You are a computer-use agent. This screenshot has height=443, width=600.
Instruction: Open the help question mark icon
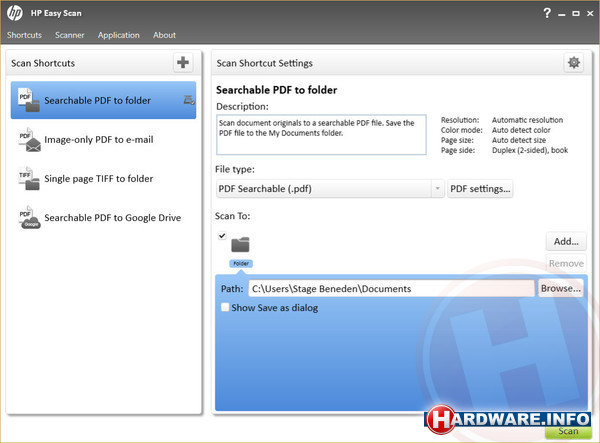click(547, 13)
